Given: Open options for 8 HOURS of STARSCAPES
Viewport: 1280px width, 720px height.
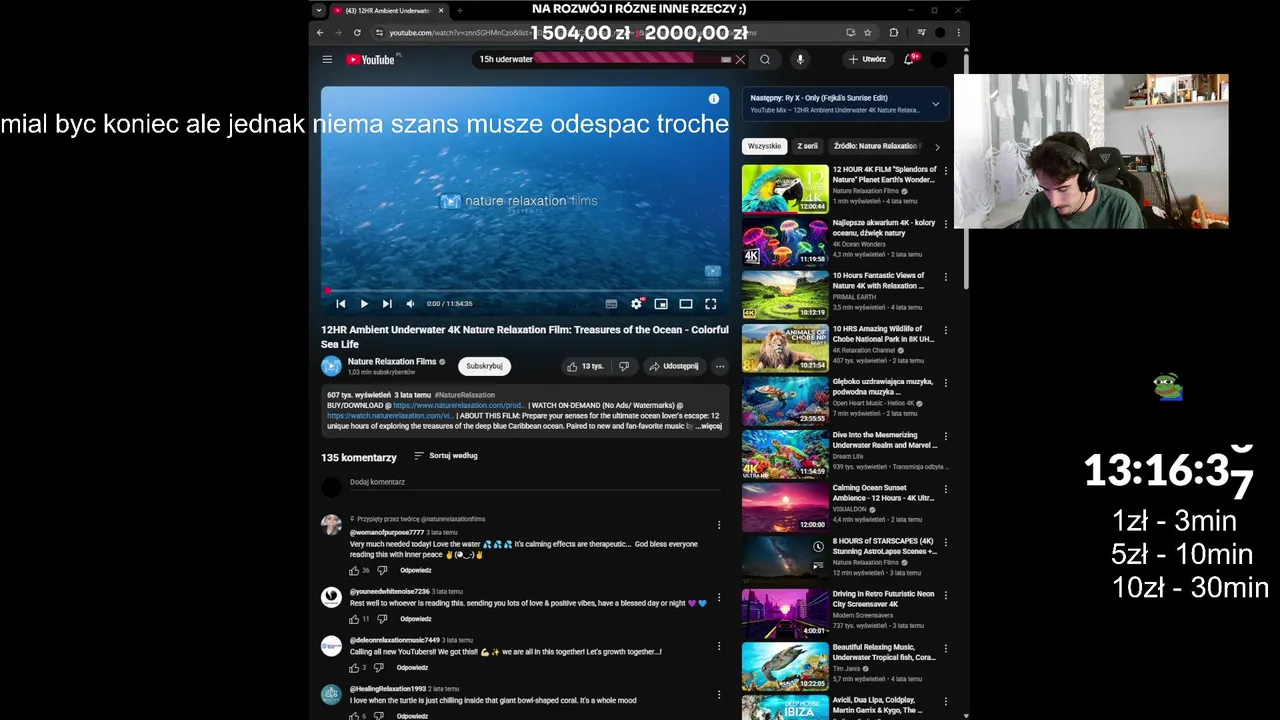Looking at the screenshot, I should pyautogui.click(x=945, y=543).
